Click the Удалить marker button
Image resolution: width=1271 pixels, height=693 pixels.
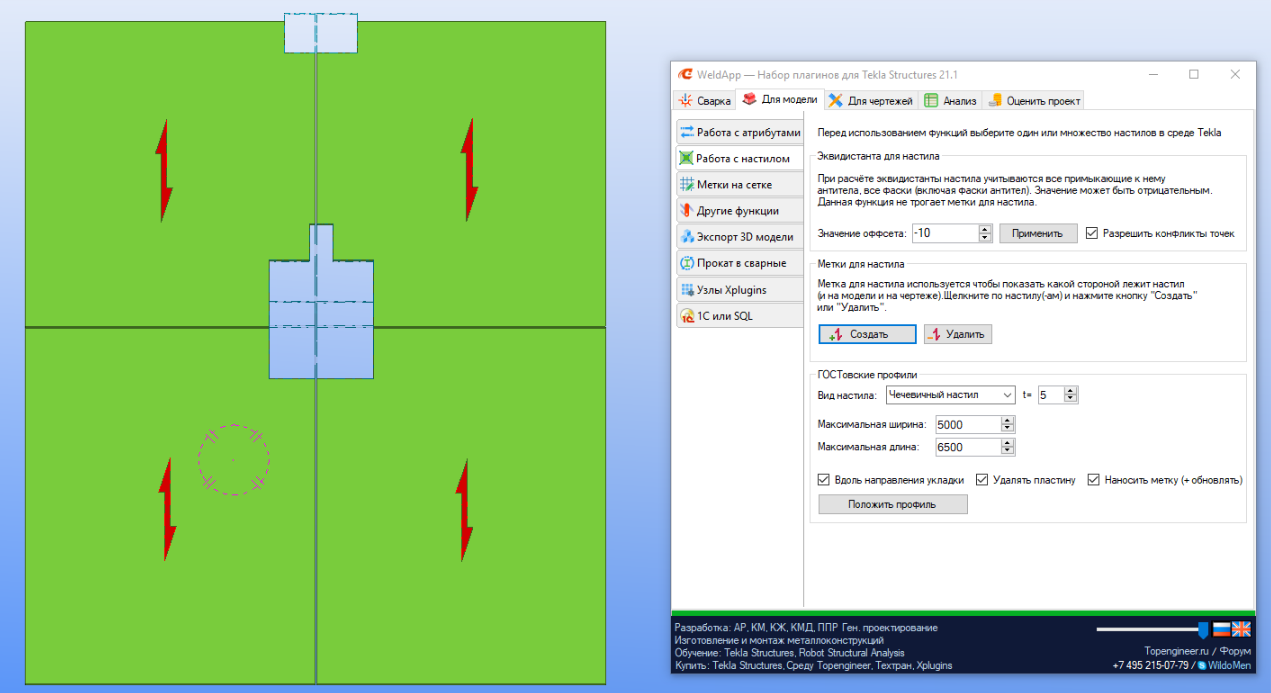[x=958, y=334]
